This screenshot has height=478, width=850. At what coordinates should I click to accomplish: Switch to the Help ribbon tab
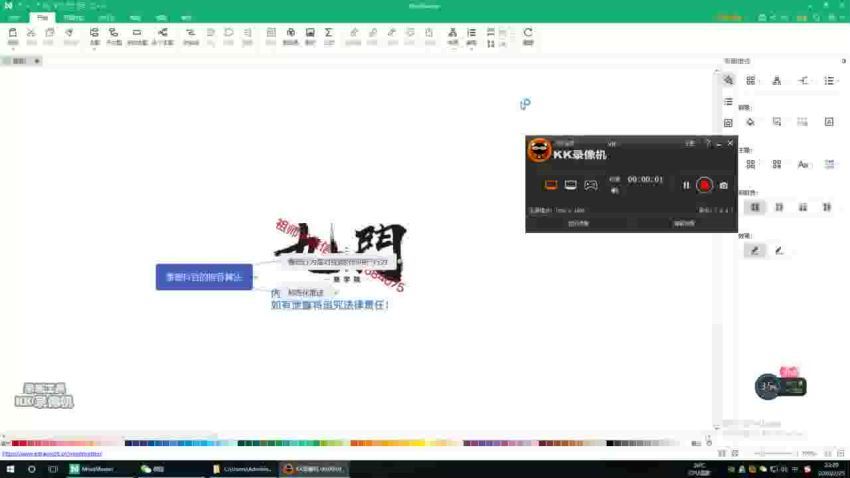pos(186,18)
